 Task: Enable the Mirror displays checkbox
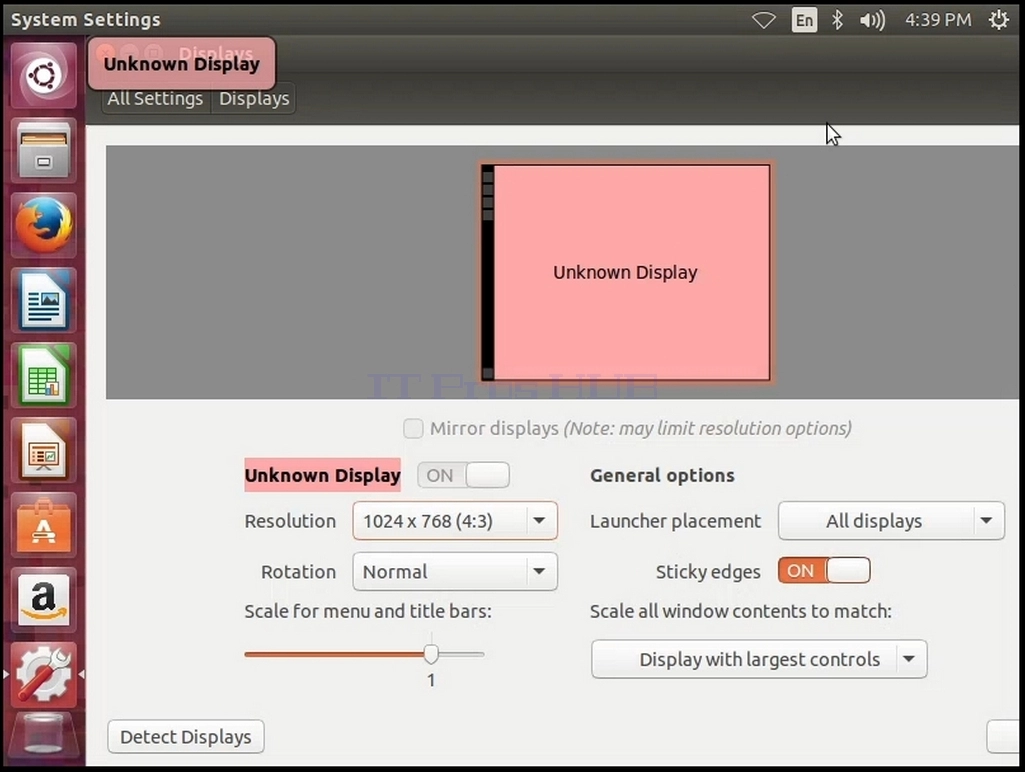click(x=413, y=429)
